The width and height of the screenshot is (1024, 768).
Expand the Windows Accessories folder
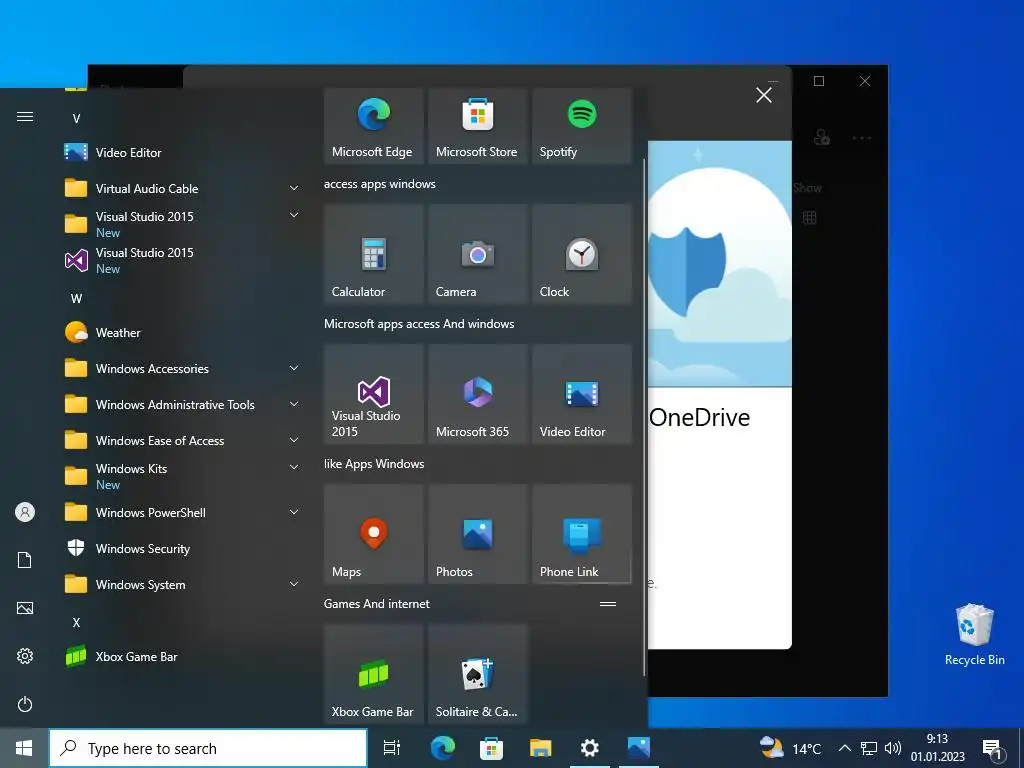(183, 369)
